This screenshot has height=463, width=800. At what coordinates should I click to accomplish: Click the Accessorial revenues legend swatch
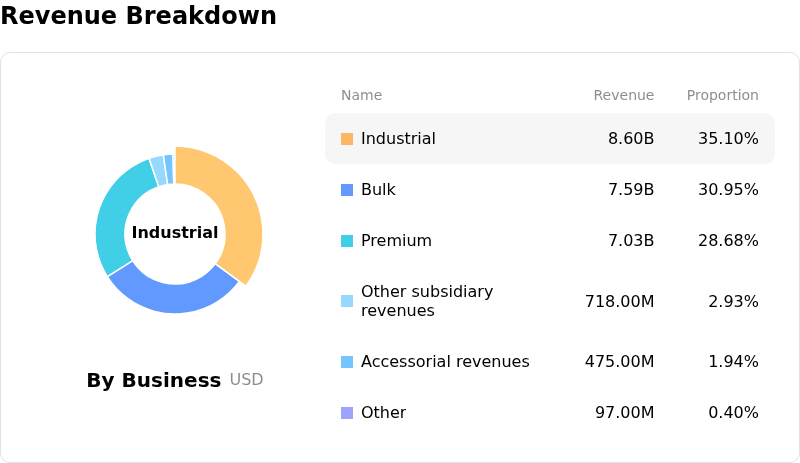347,362
